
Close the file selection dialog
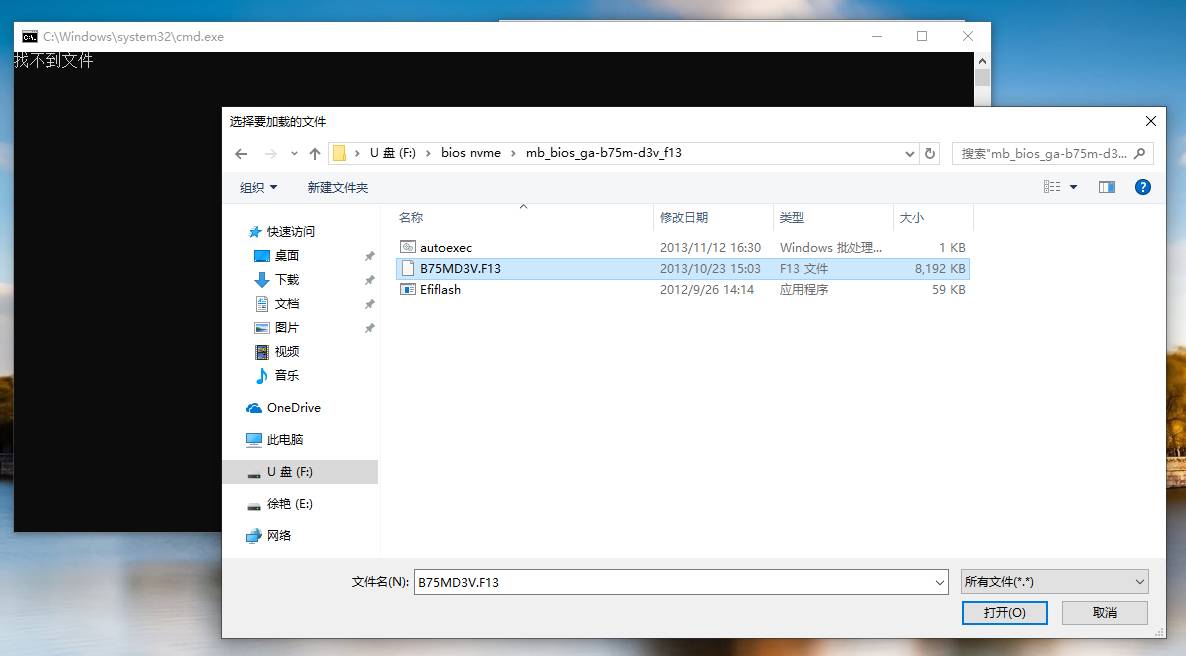coord(1150,121)
